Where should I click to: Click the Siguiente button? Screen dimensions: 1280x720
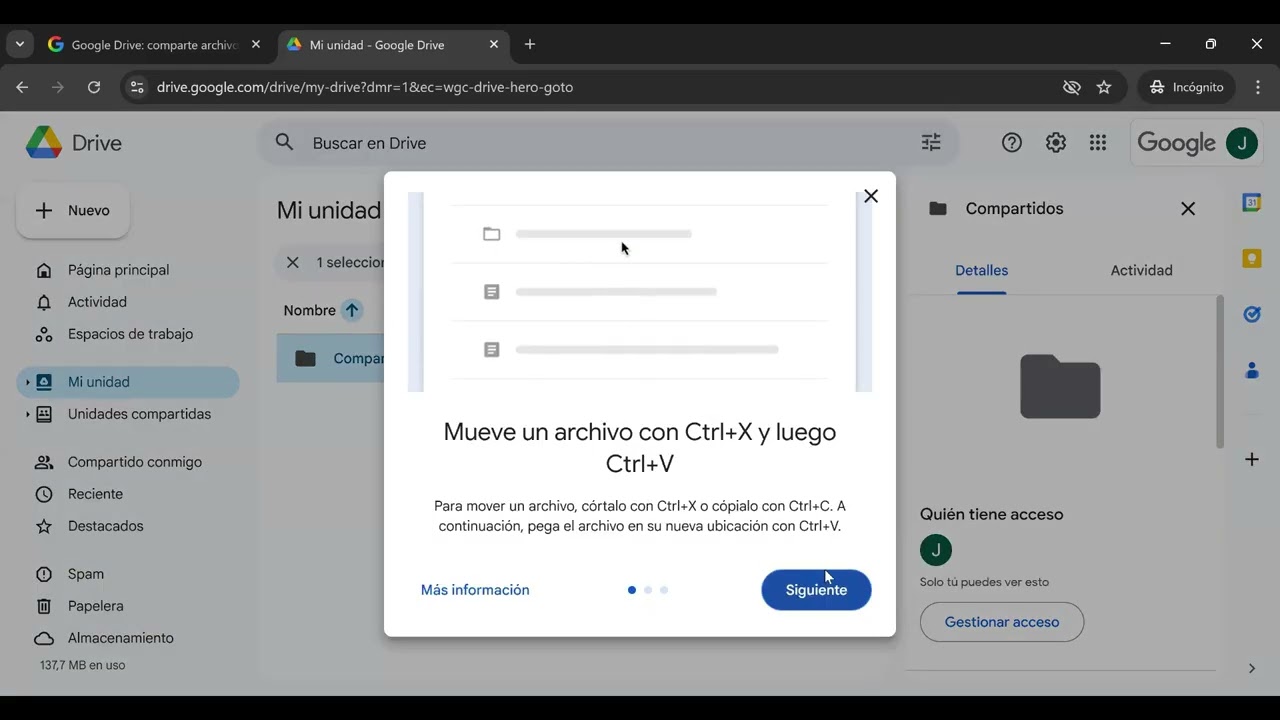816,590
